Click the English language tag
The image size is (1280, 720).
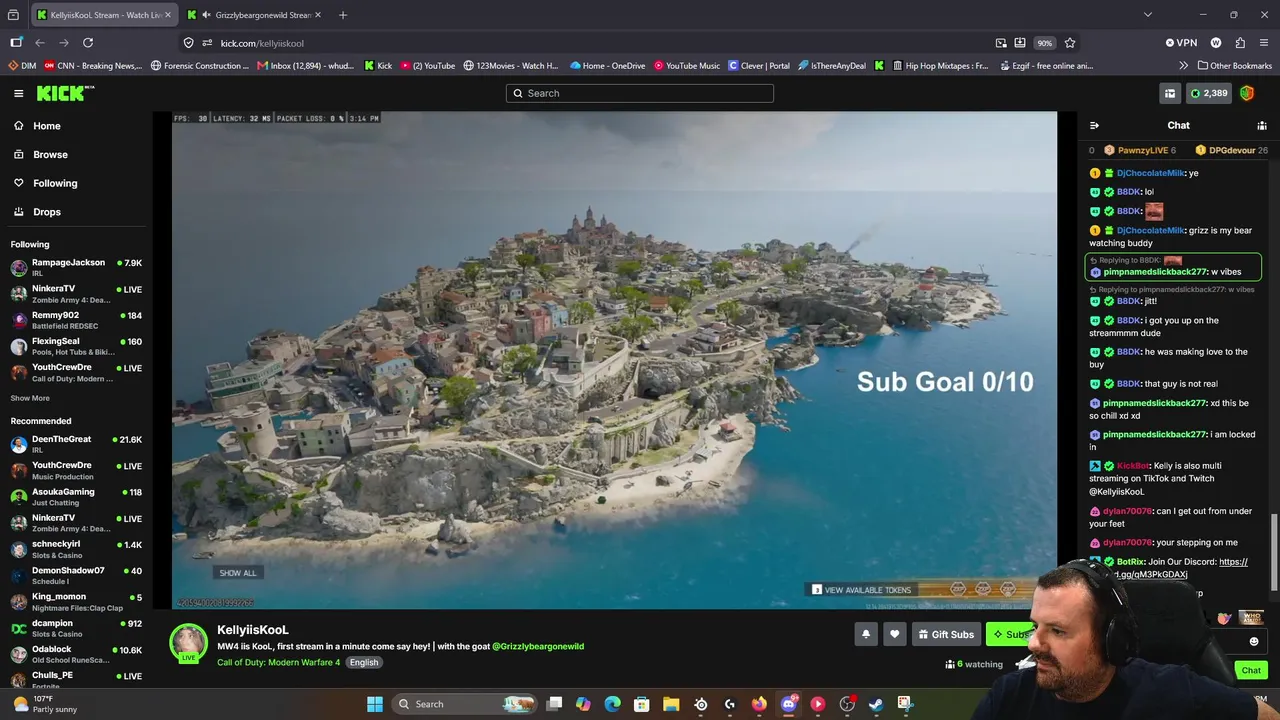[364, 662]
